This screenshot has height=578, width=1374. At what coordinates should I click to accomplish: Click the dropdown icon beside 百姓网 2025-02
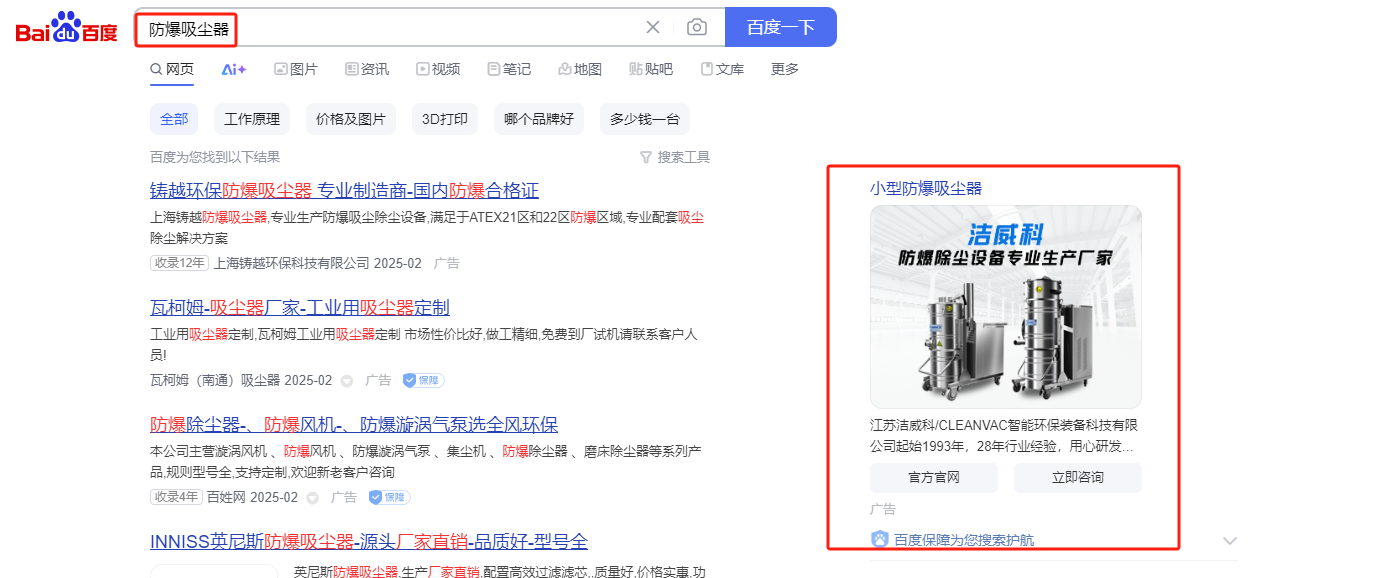tap(313, 497)
